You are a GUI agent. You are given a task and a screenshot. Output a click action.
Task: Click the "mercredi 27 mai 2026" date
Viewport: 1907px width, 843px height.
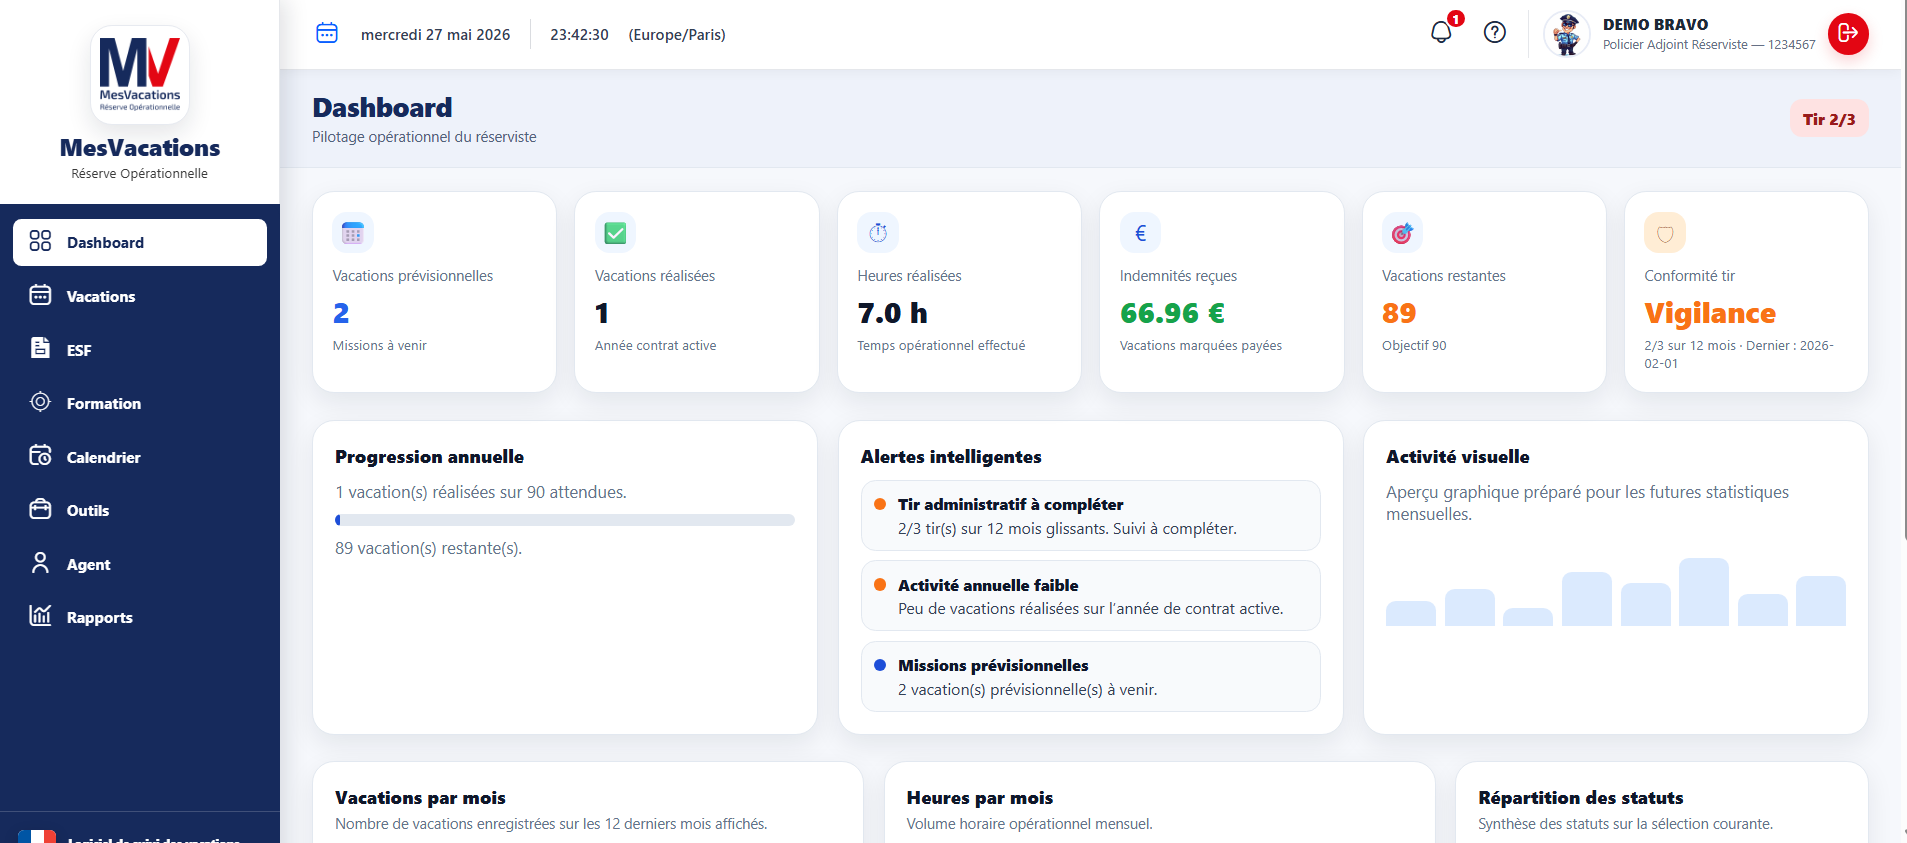(x=435, y=34)
